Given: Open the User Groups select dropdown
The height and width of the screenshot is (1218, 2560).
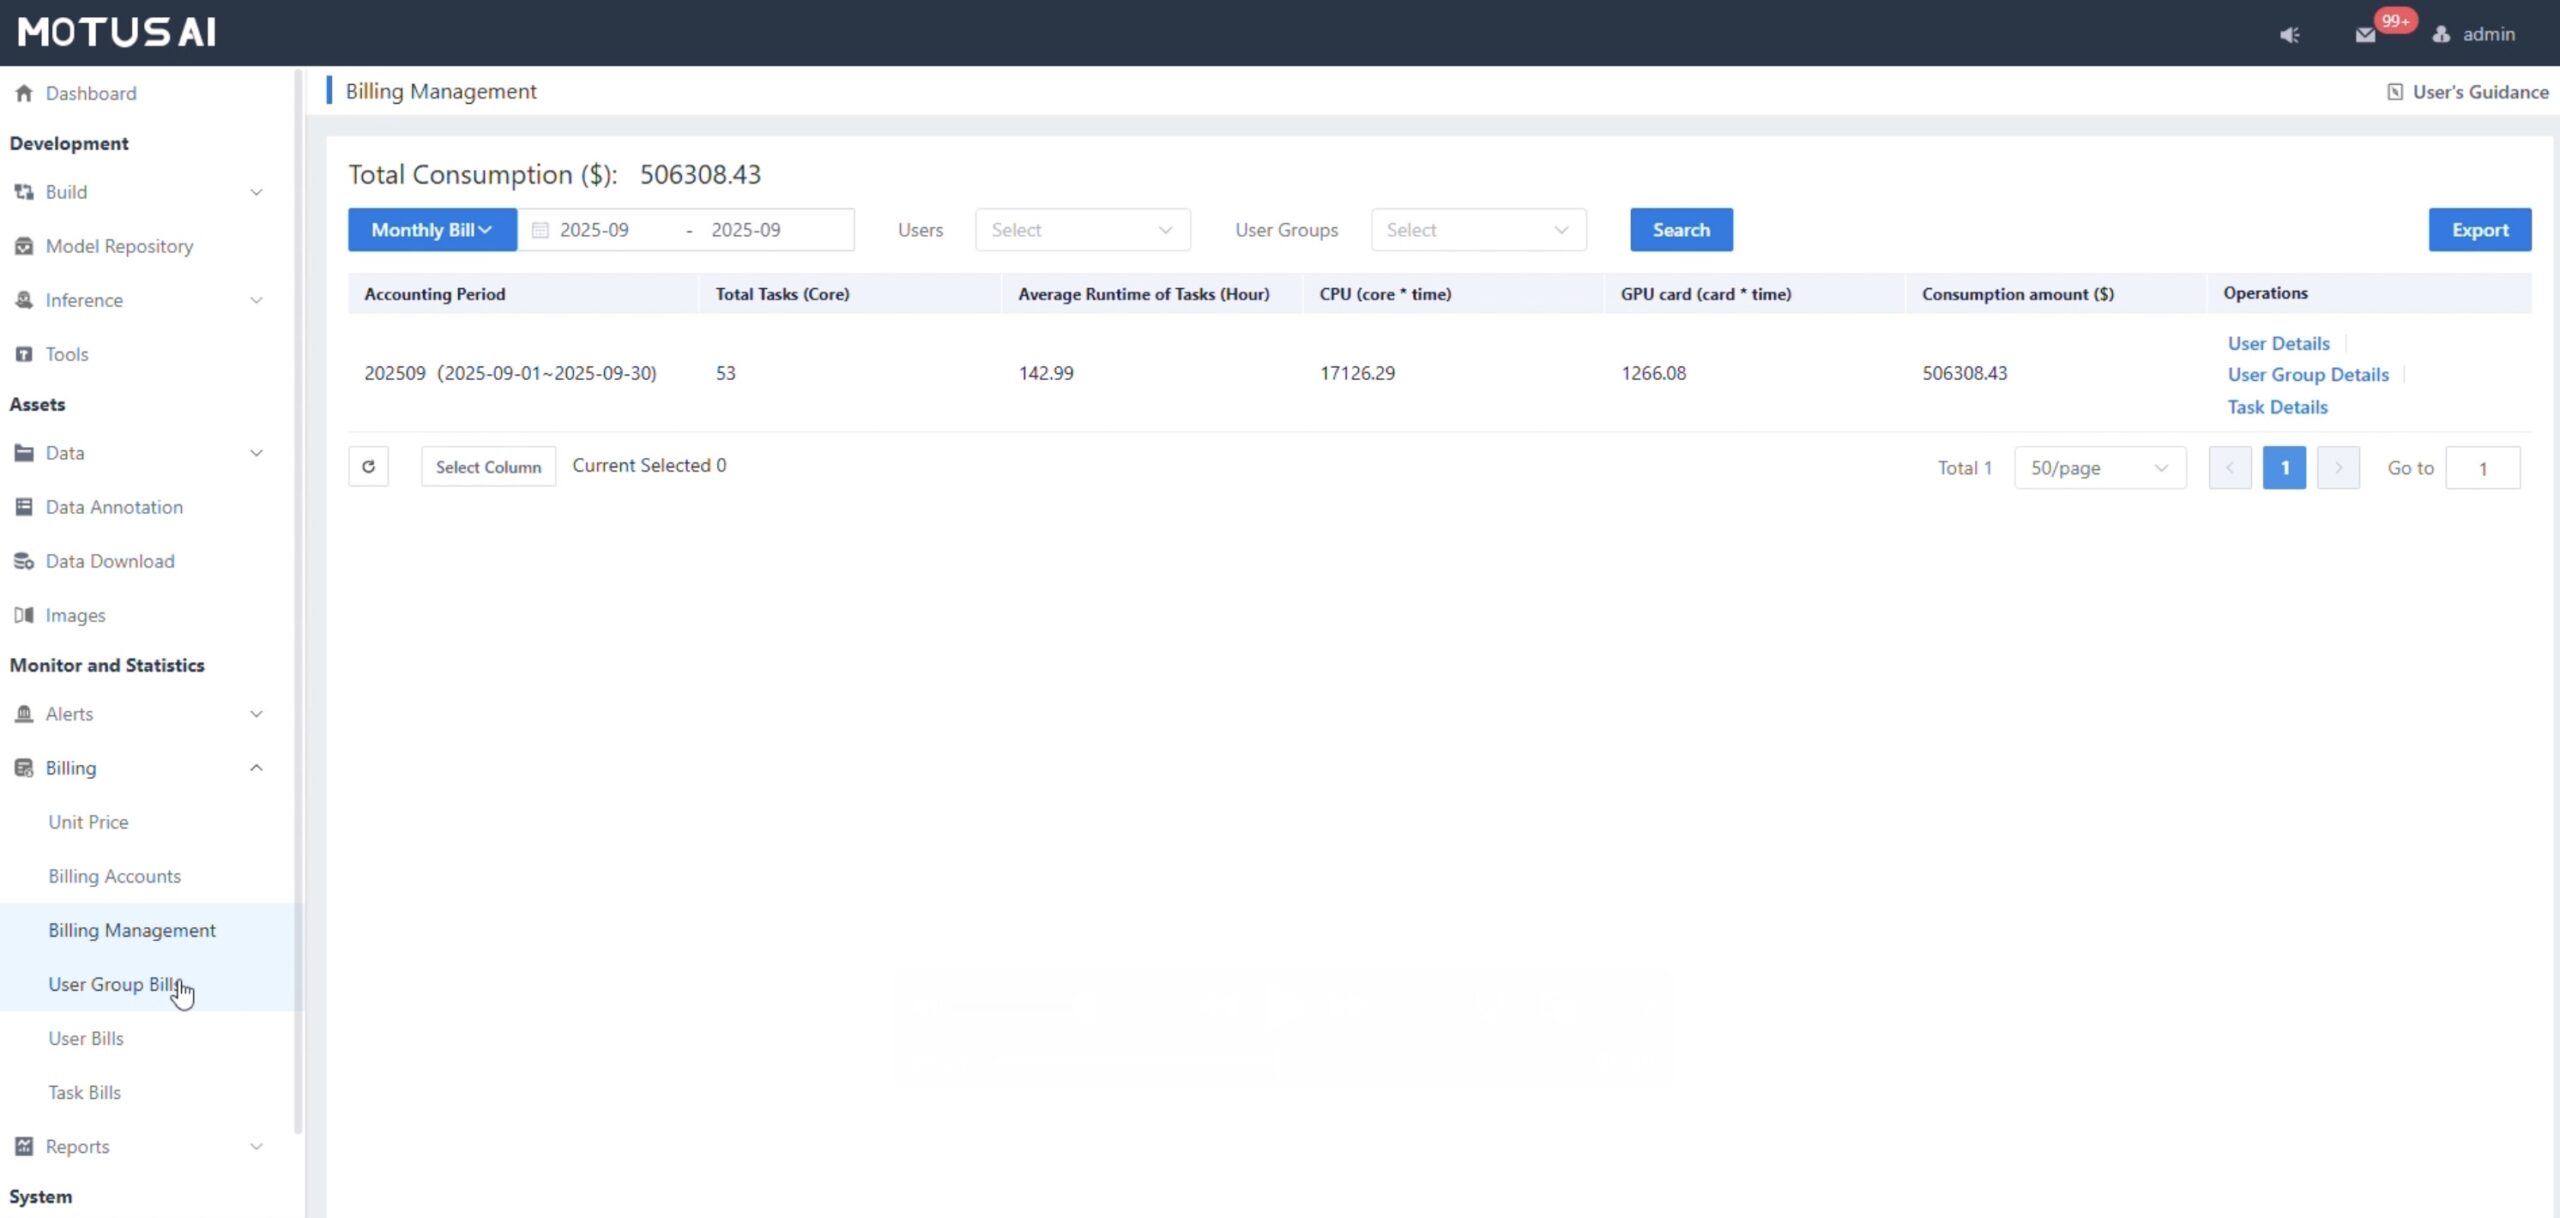Looking at the screenshot, I should click(1477, 230).
